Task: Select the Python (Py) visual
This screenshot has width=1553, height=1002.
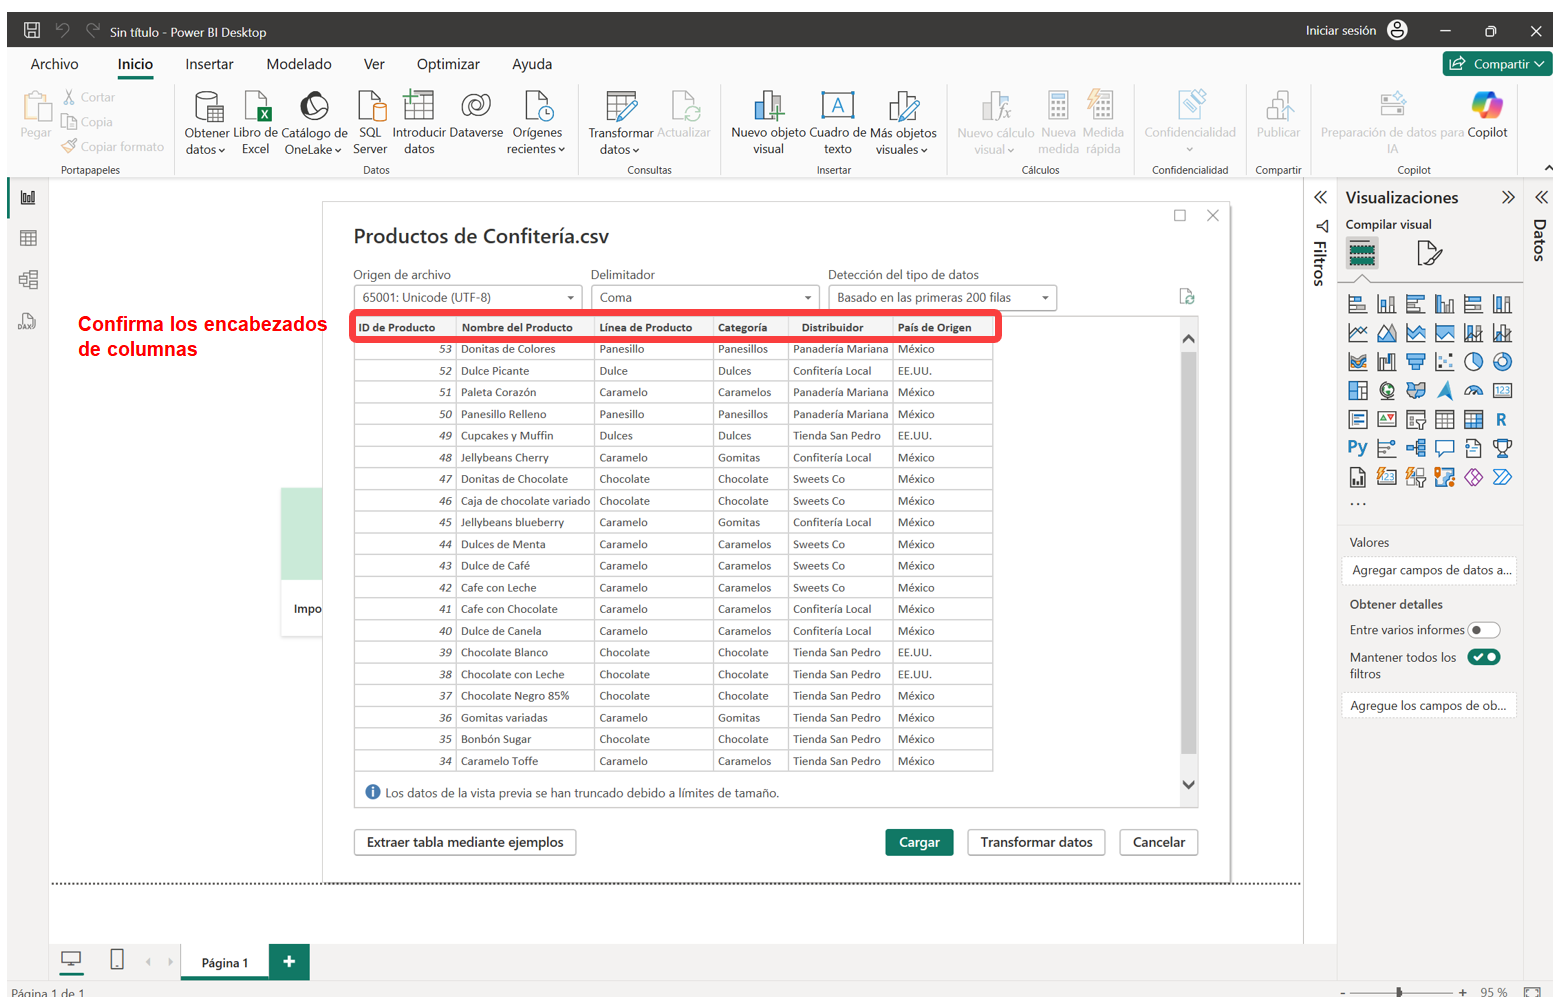Action: coord(1358,448)
